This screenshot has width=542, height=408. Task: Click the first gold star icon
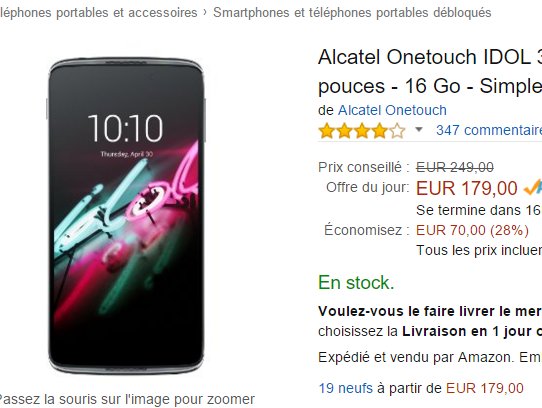coord(327,131)
